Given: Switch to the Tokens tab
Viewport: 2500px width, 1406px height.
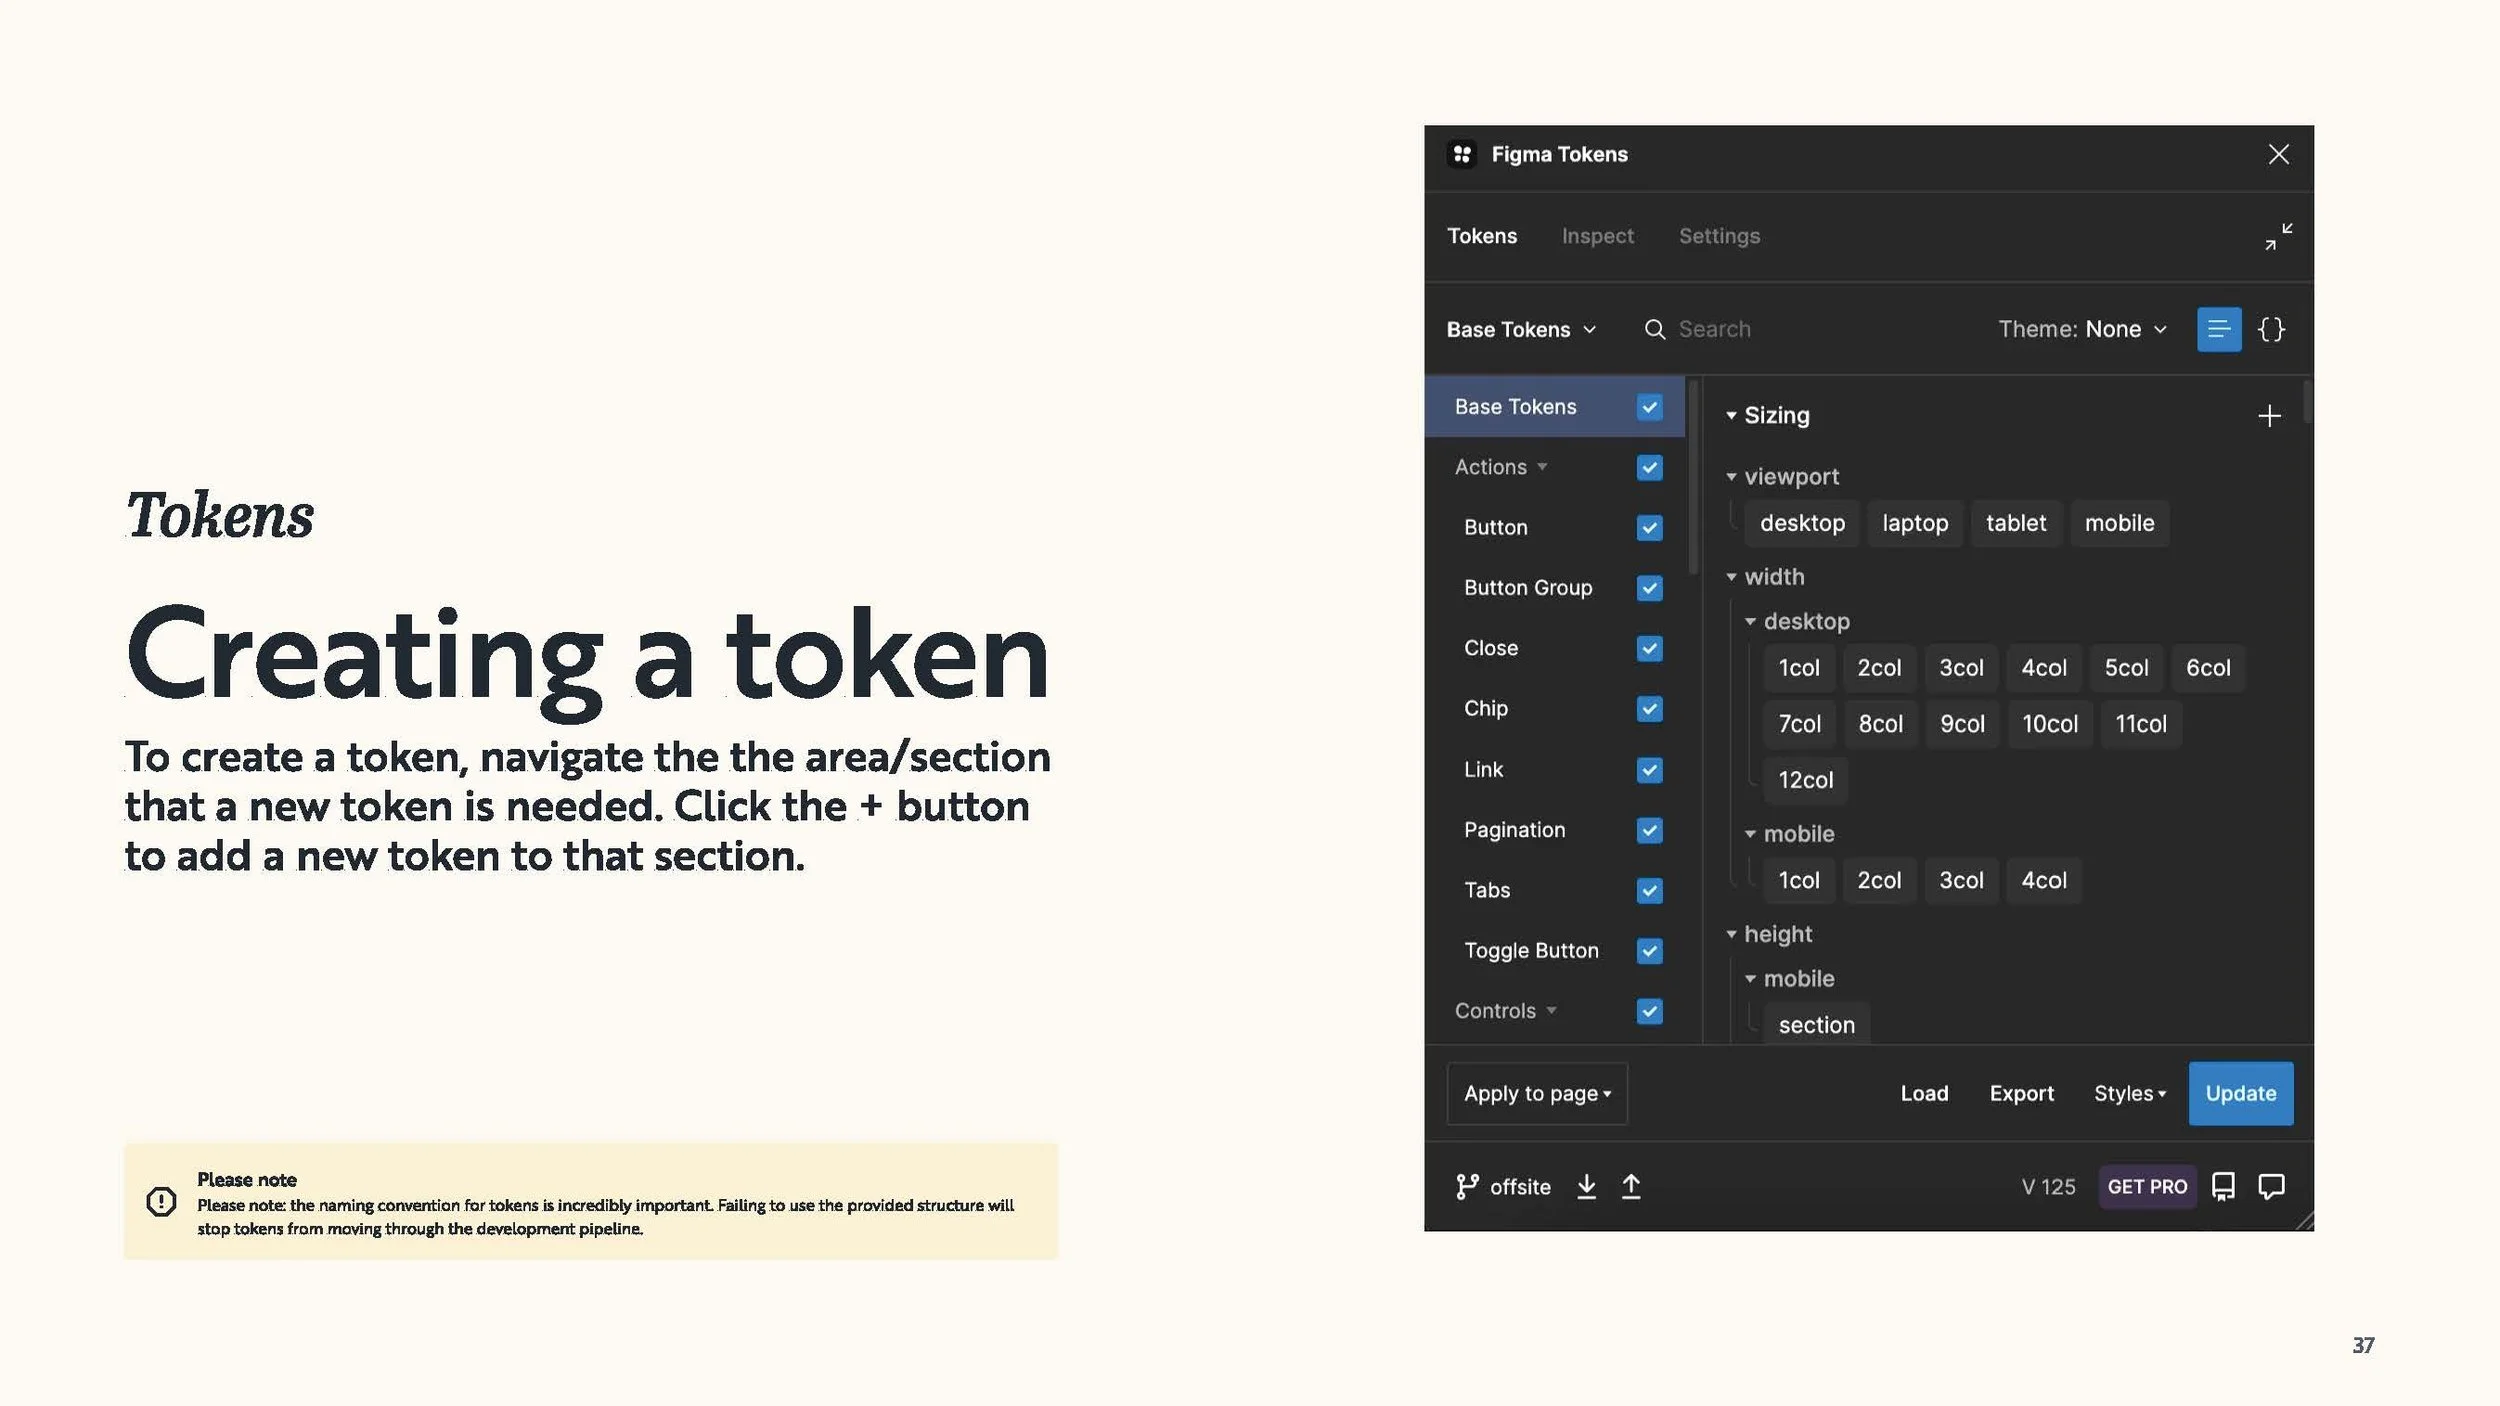Looking at the screenshot, I should [1482, 236].
